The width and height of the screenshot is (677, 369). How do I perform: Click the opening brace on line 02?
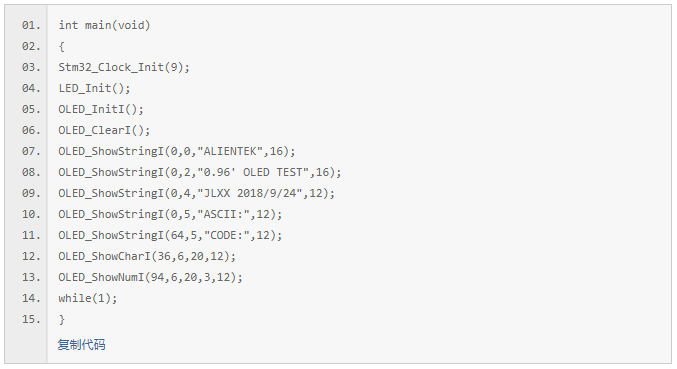pos(62,47)
